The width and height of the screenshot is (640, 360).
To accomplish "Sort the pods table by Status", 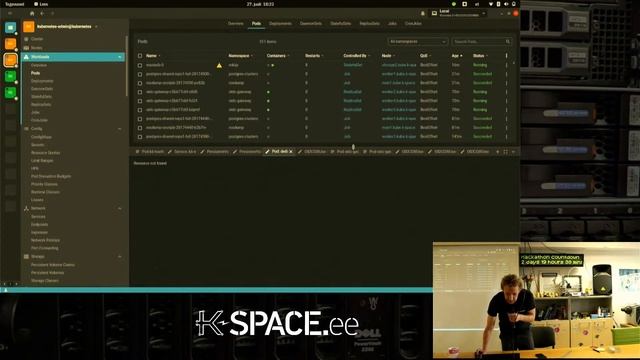I will (480, 56).
